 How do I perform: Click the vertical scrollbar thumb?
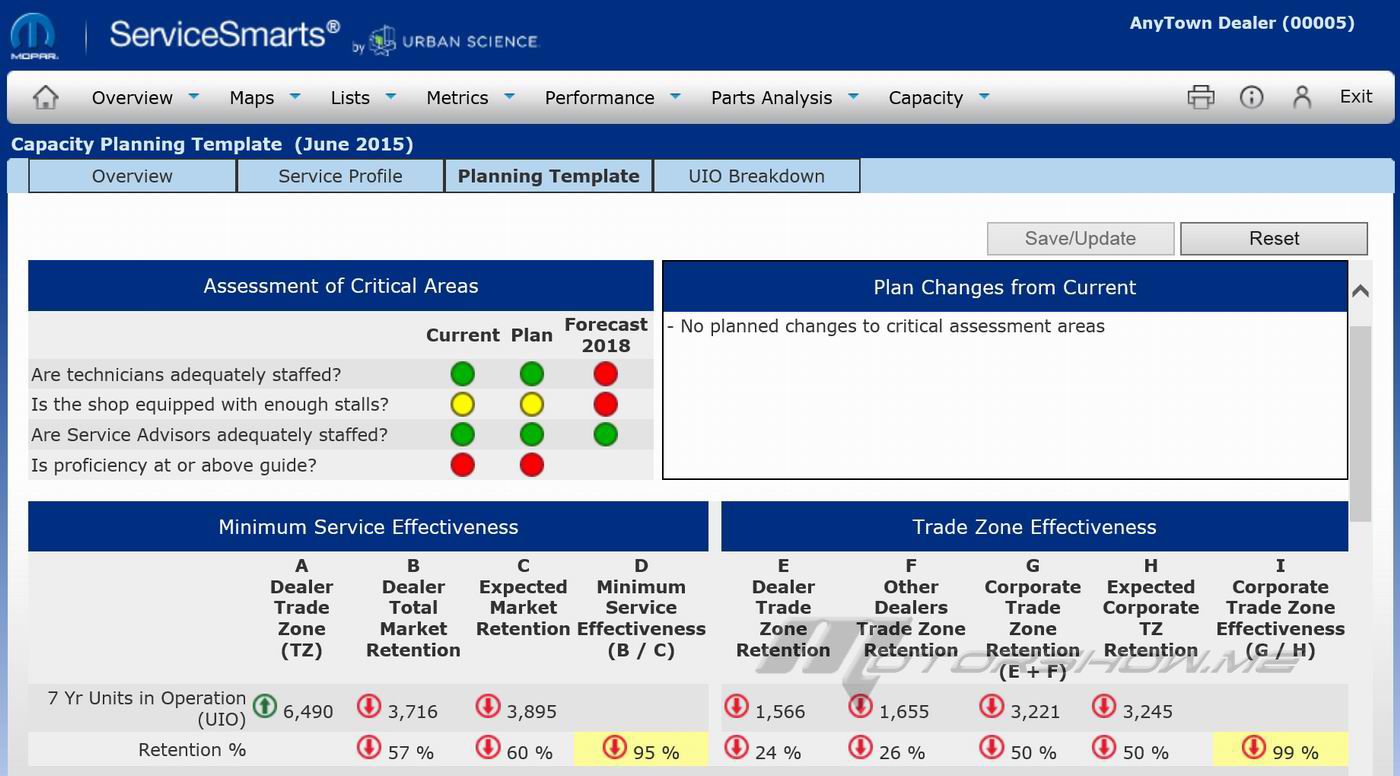(x=1360, y=422)
